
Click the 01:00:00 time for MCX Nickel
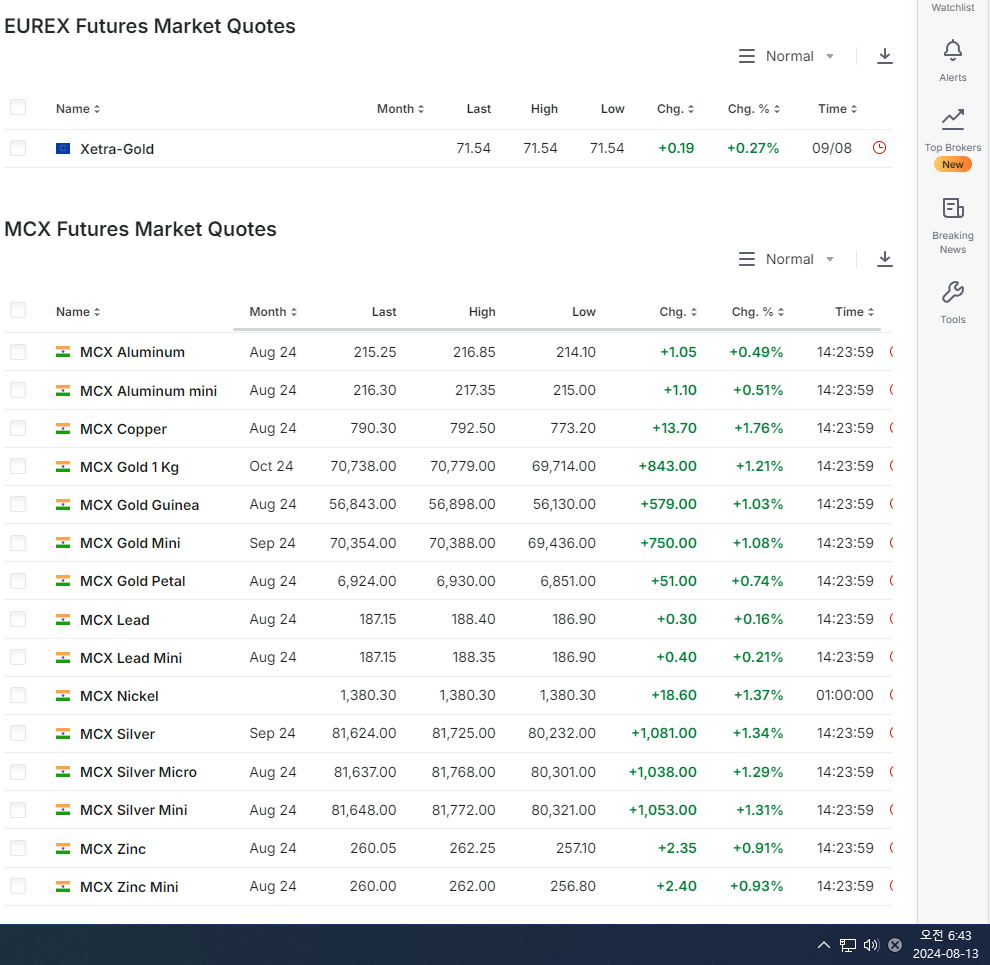point(845,695)
